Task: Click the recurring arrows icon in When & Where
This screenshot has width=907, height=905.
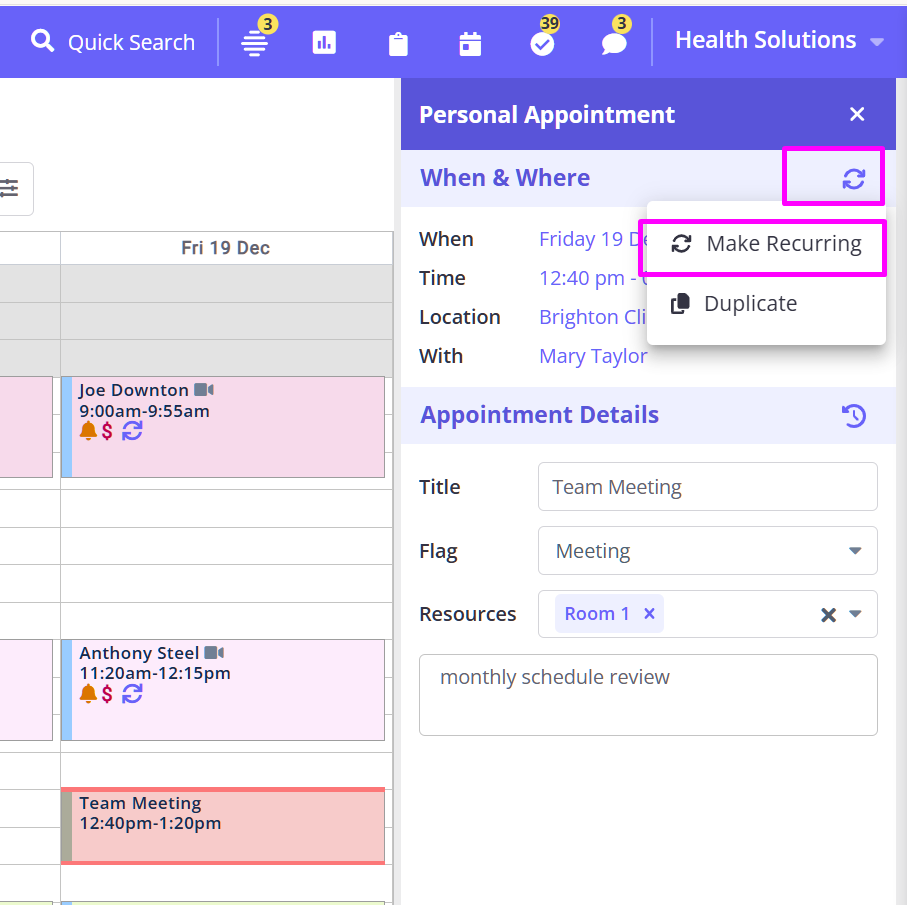Action: [853, 178]
